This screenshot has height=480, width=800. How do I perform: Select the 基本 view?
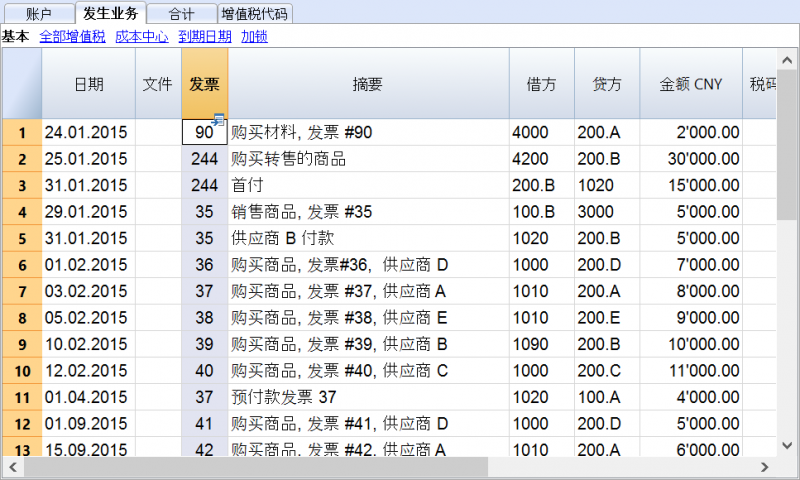click(15, 36)
